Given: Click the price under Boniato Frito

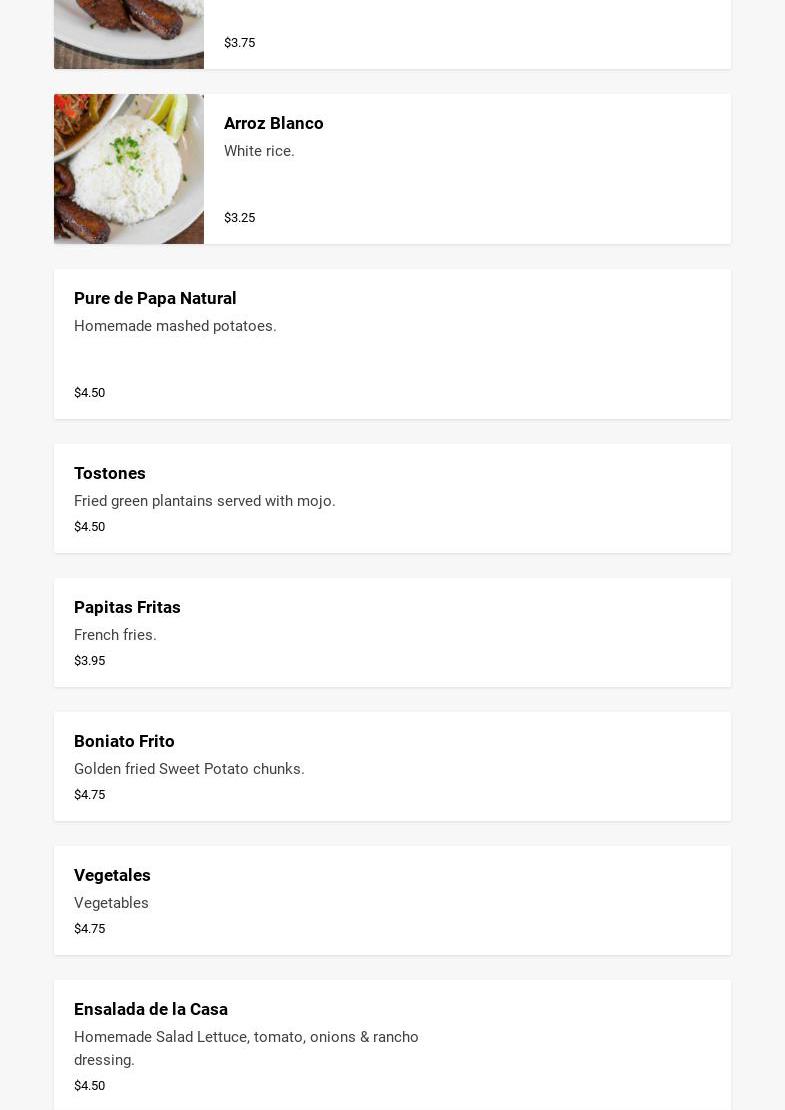Looking at the screenshot, I should click(x=89, y=794).
